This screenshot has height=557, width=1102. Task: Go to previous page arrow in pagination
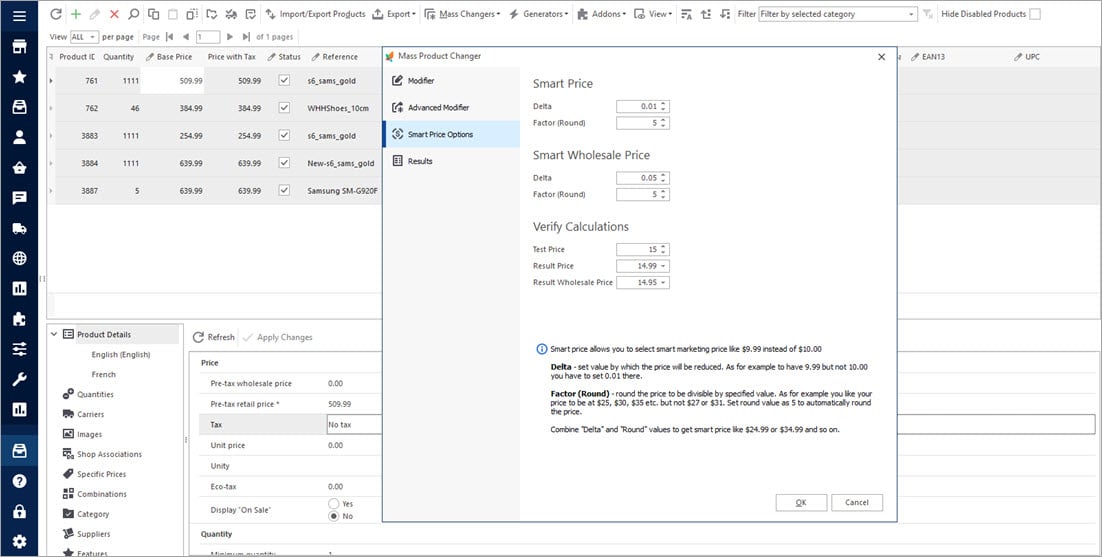coord(186,37)
